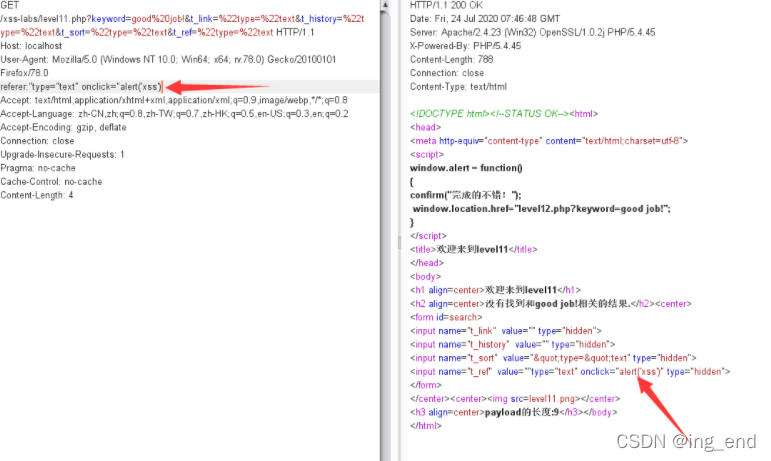Click the h1 align=center line
Viewport: 771px width, 461px height.
coord(495,290)
